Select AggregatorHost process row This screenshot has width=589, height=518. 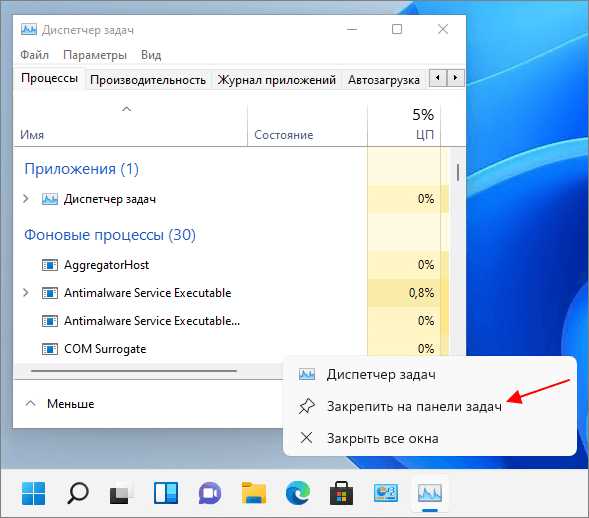coord(231,265)
